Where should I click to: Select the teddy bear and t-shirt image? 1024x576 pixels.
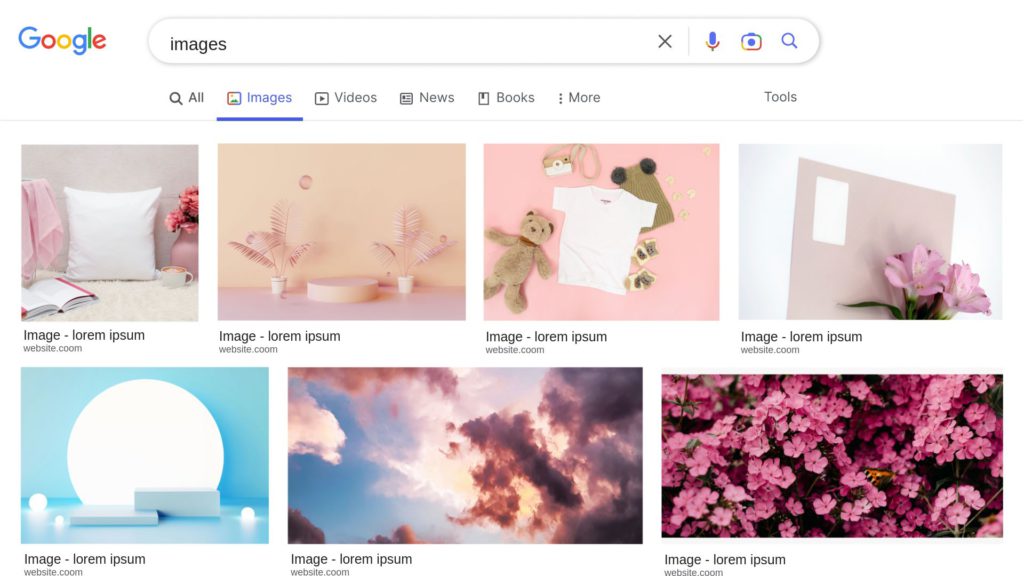tap(601, 232)
